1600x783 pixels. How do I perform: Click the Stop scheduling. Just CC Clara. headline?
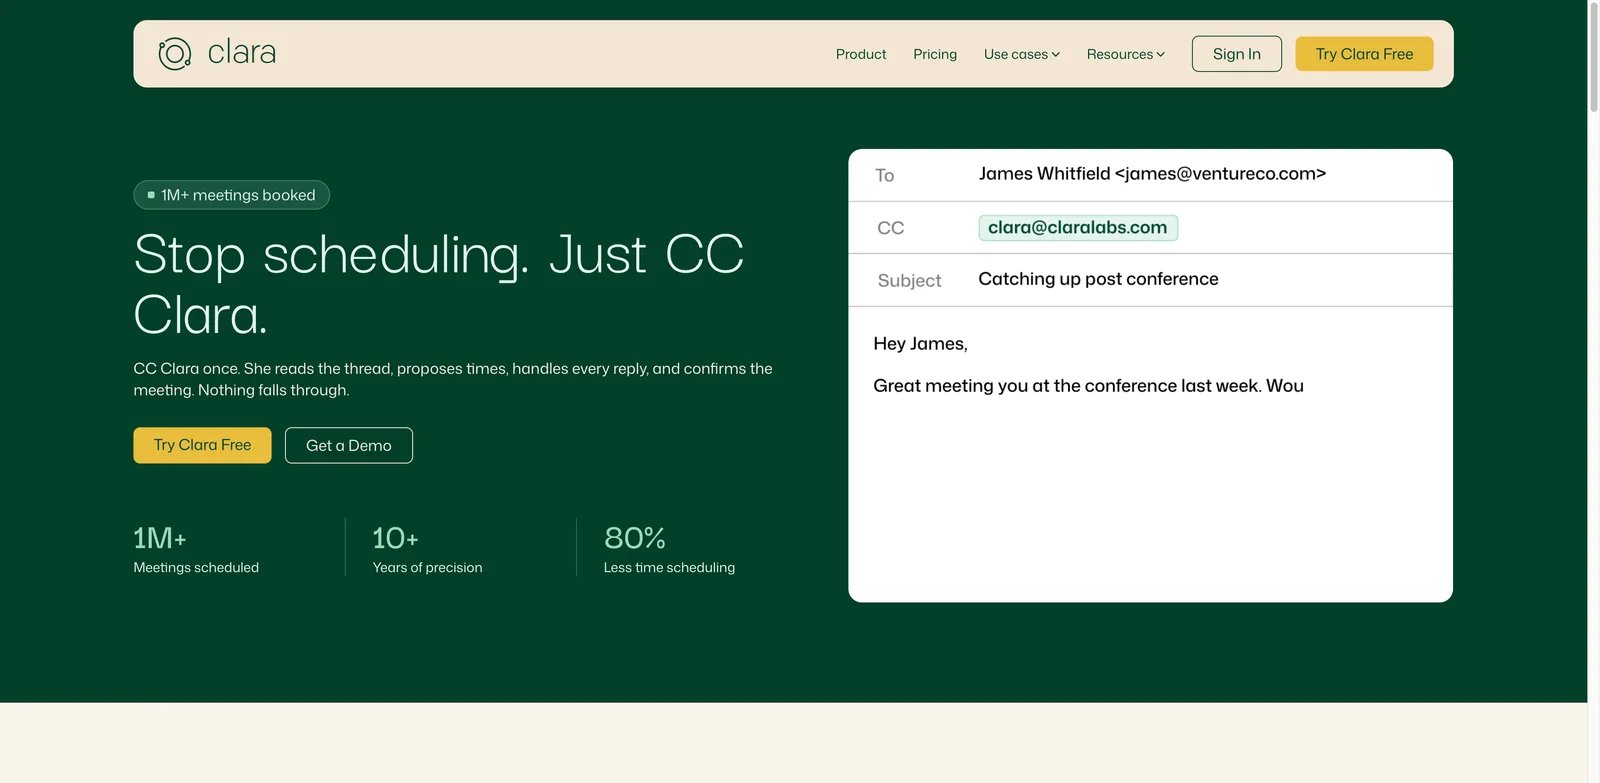(439, 284)
